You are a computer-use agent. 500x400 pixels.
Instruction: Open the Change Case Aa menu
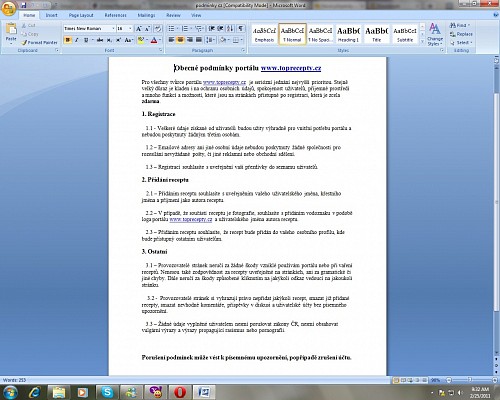pyautogui.click(x=128, y=40)
